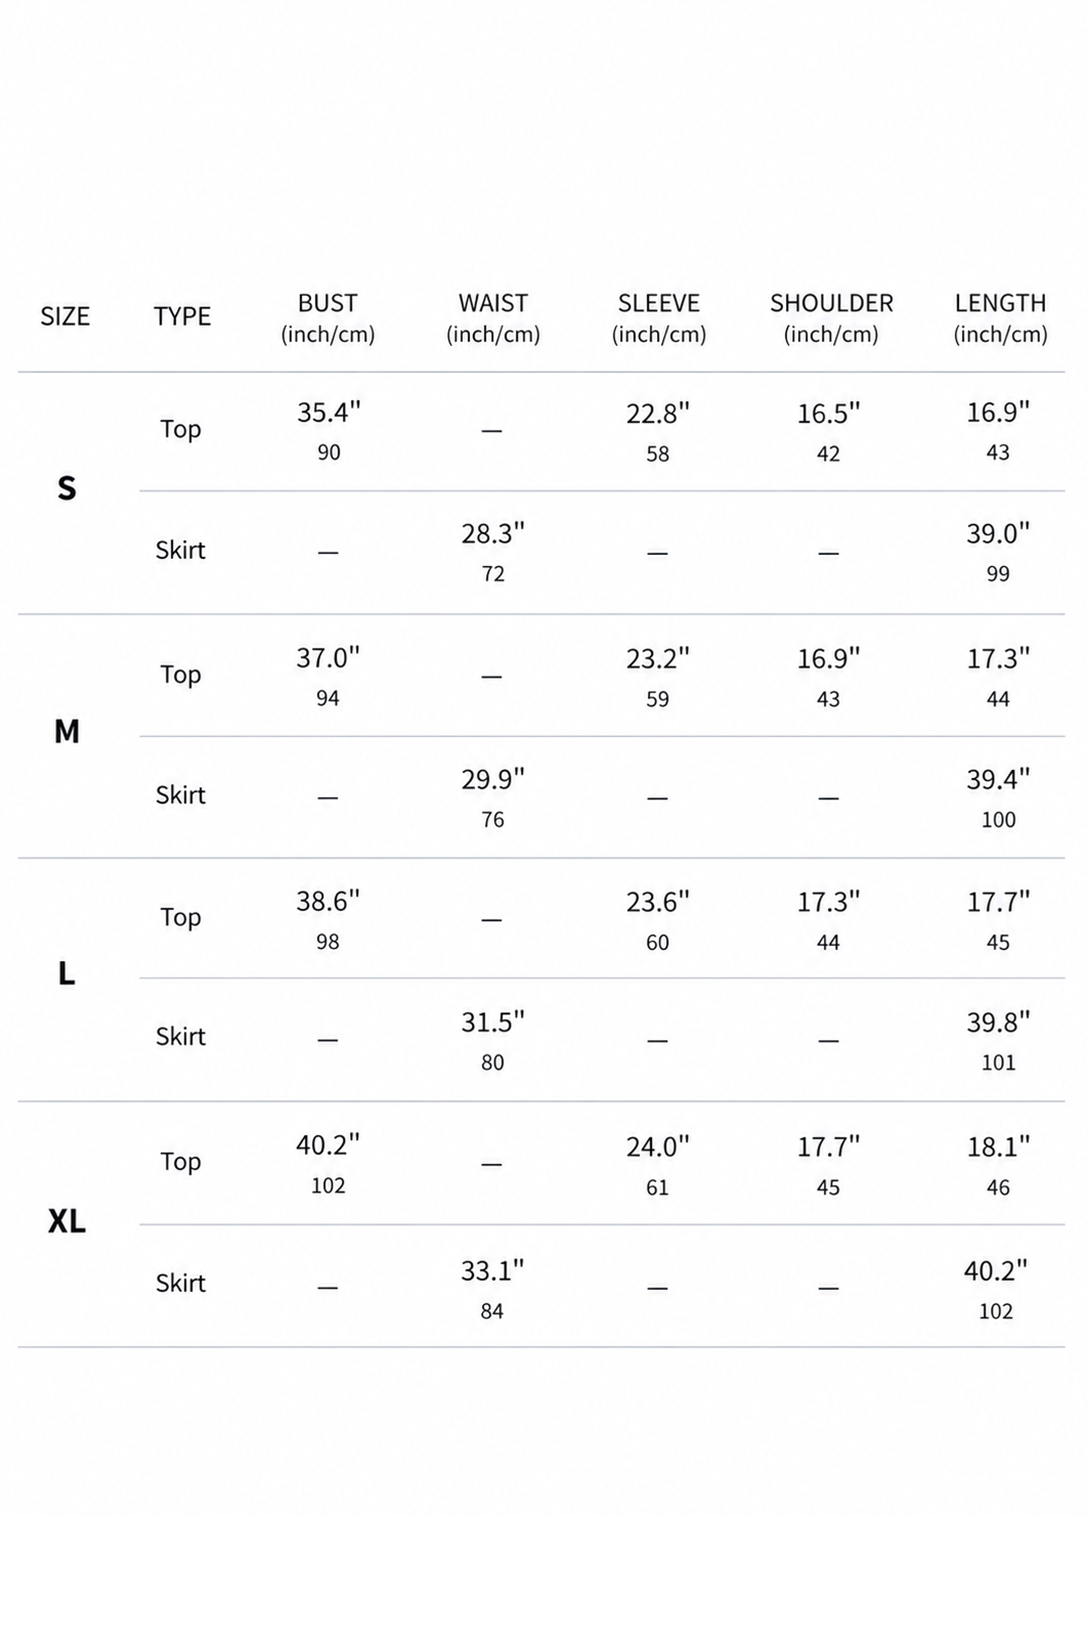Select the XL size label
The image size is (1088, 1632).
66,1221
